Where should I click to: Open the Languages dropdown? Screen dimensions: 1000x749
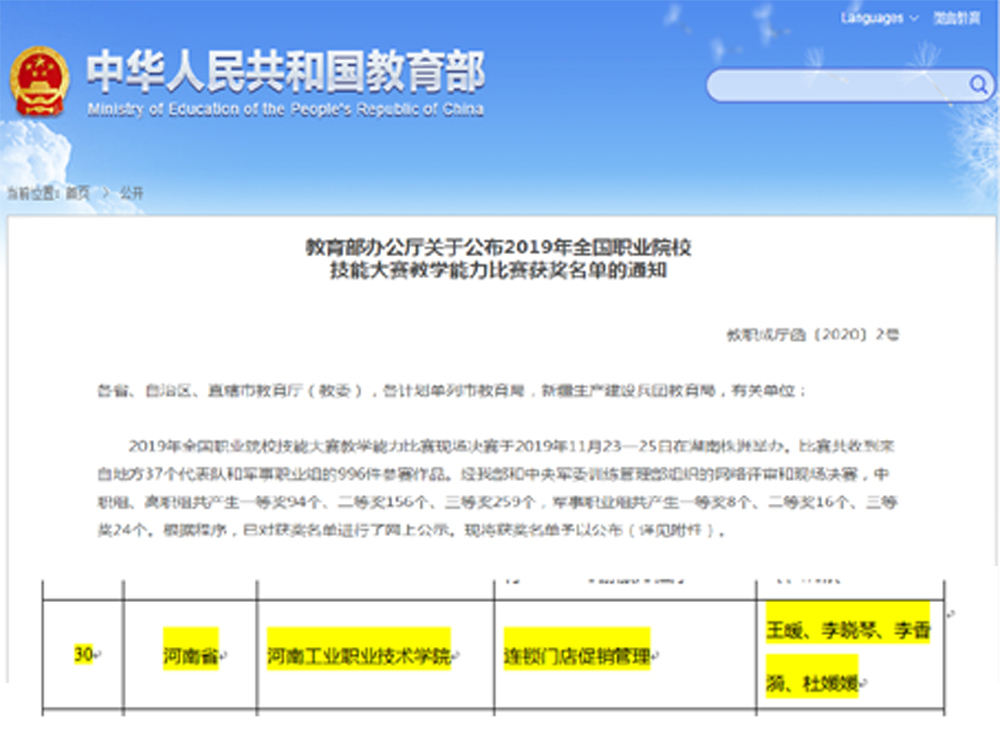pos(872,18)
